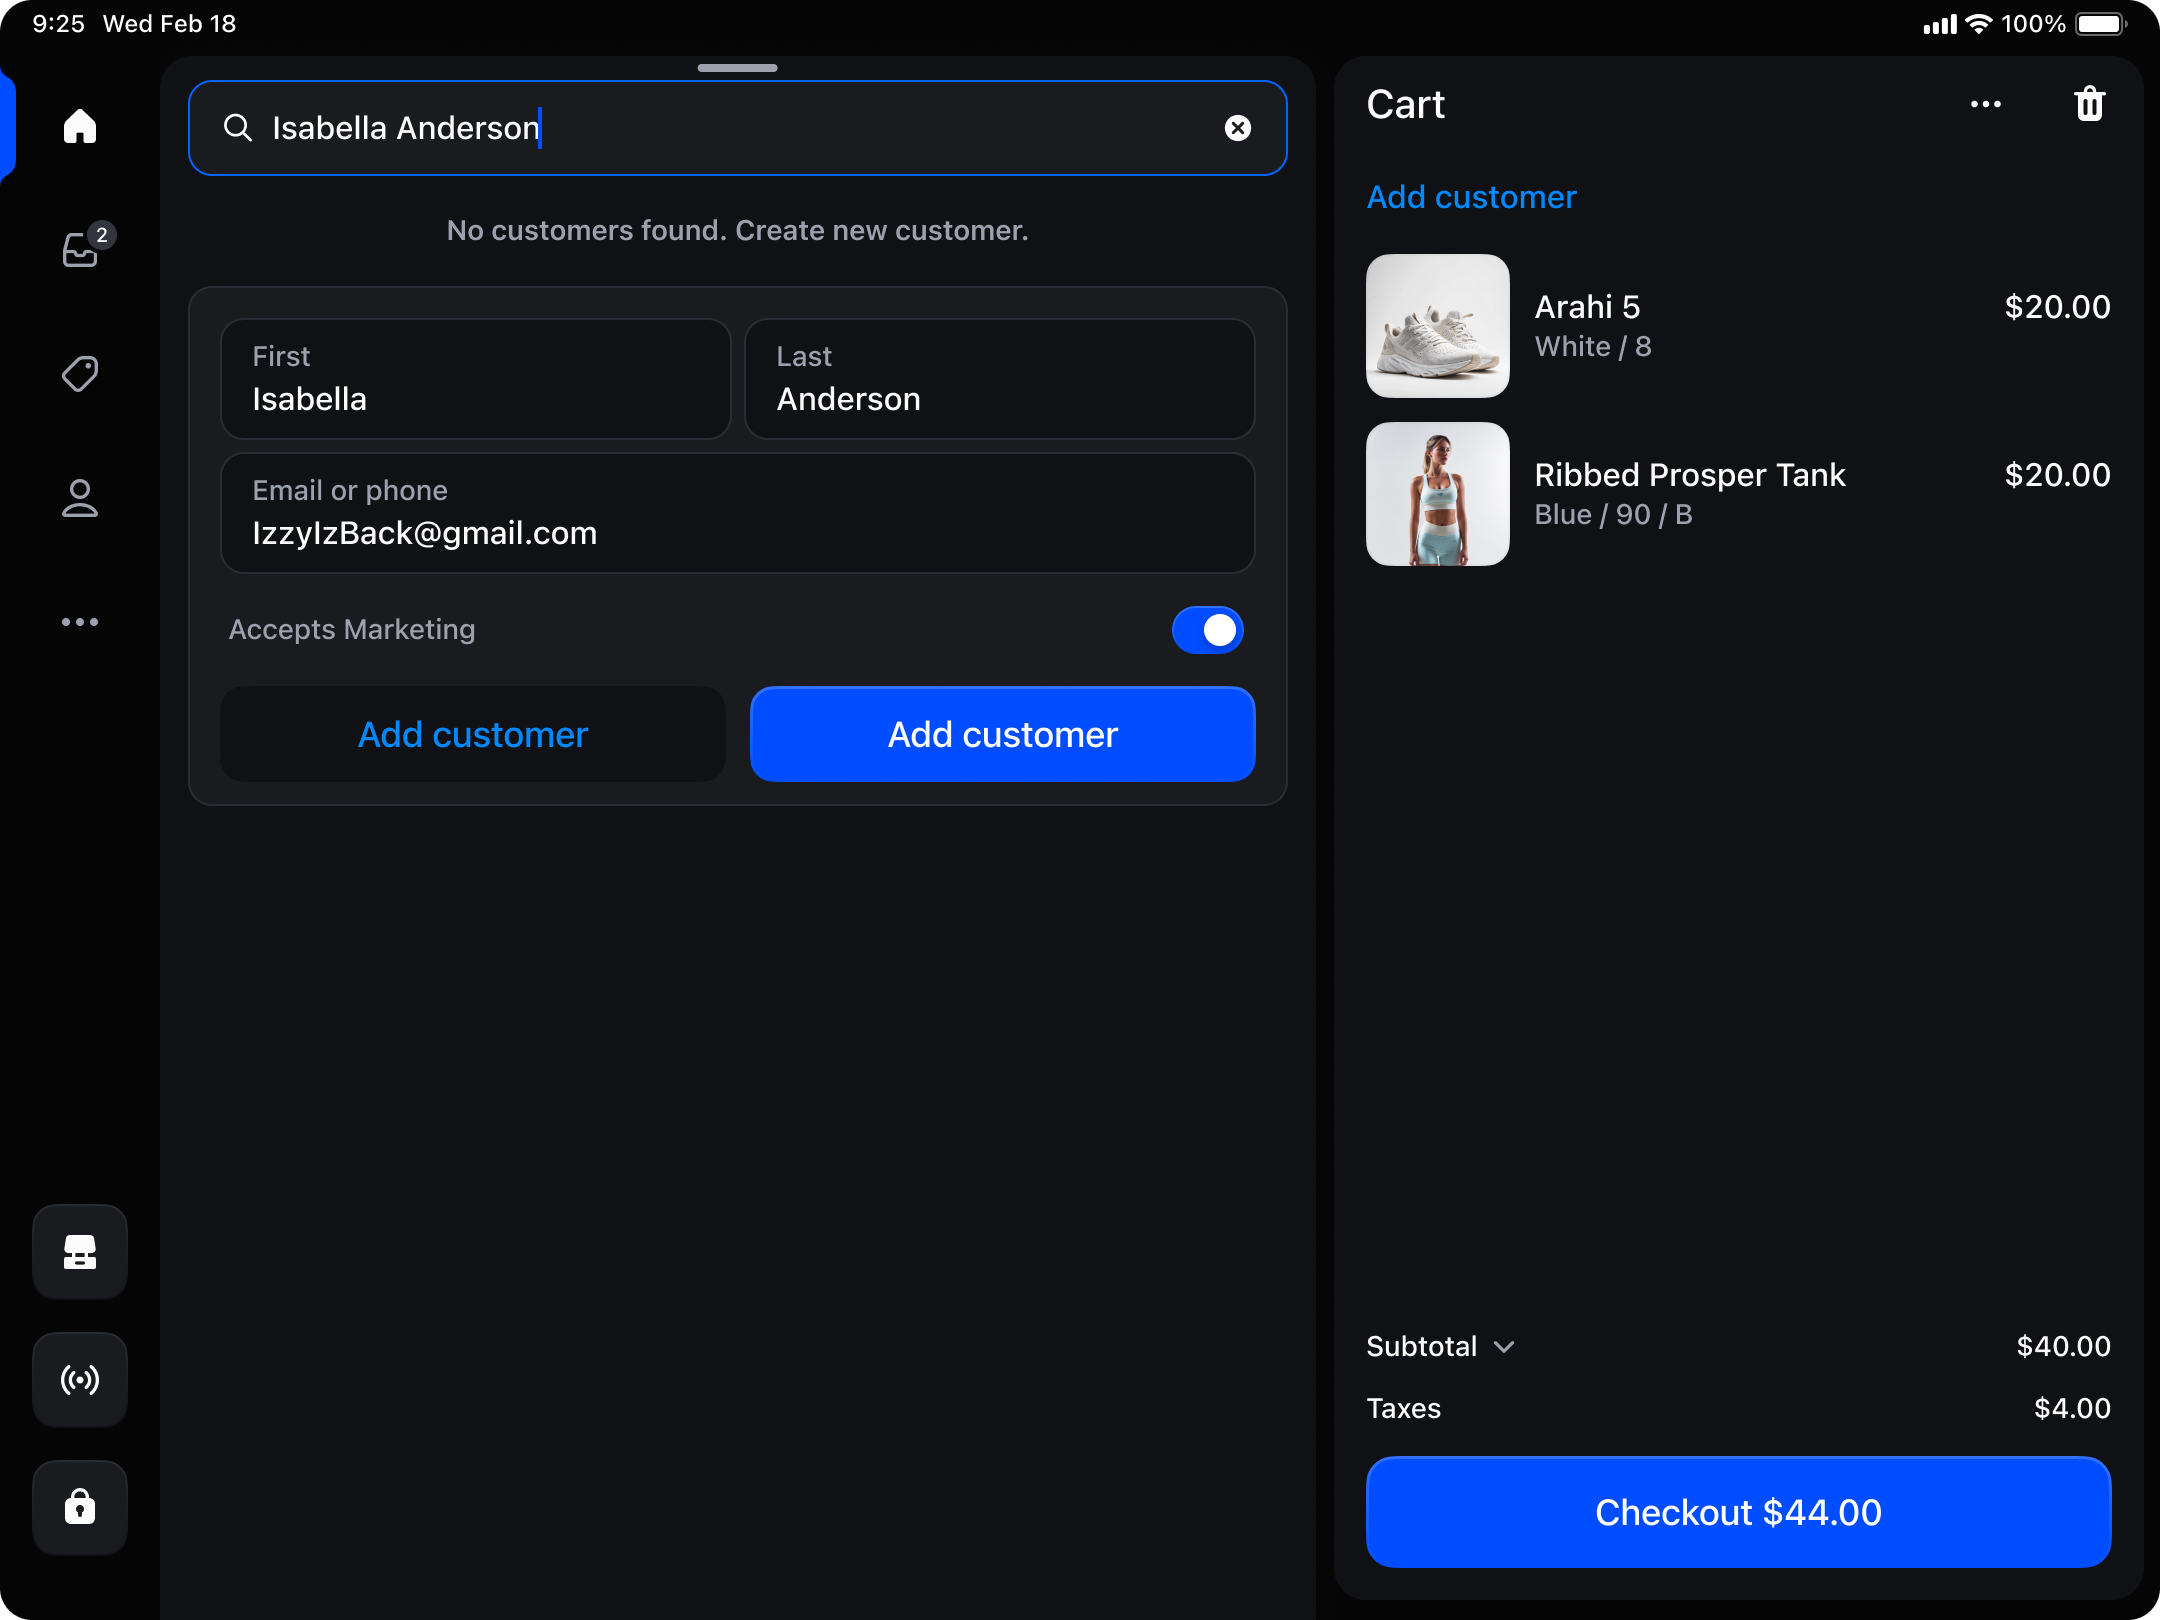Click the Add customer link in Cart

click(x=1472, y=197)
